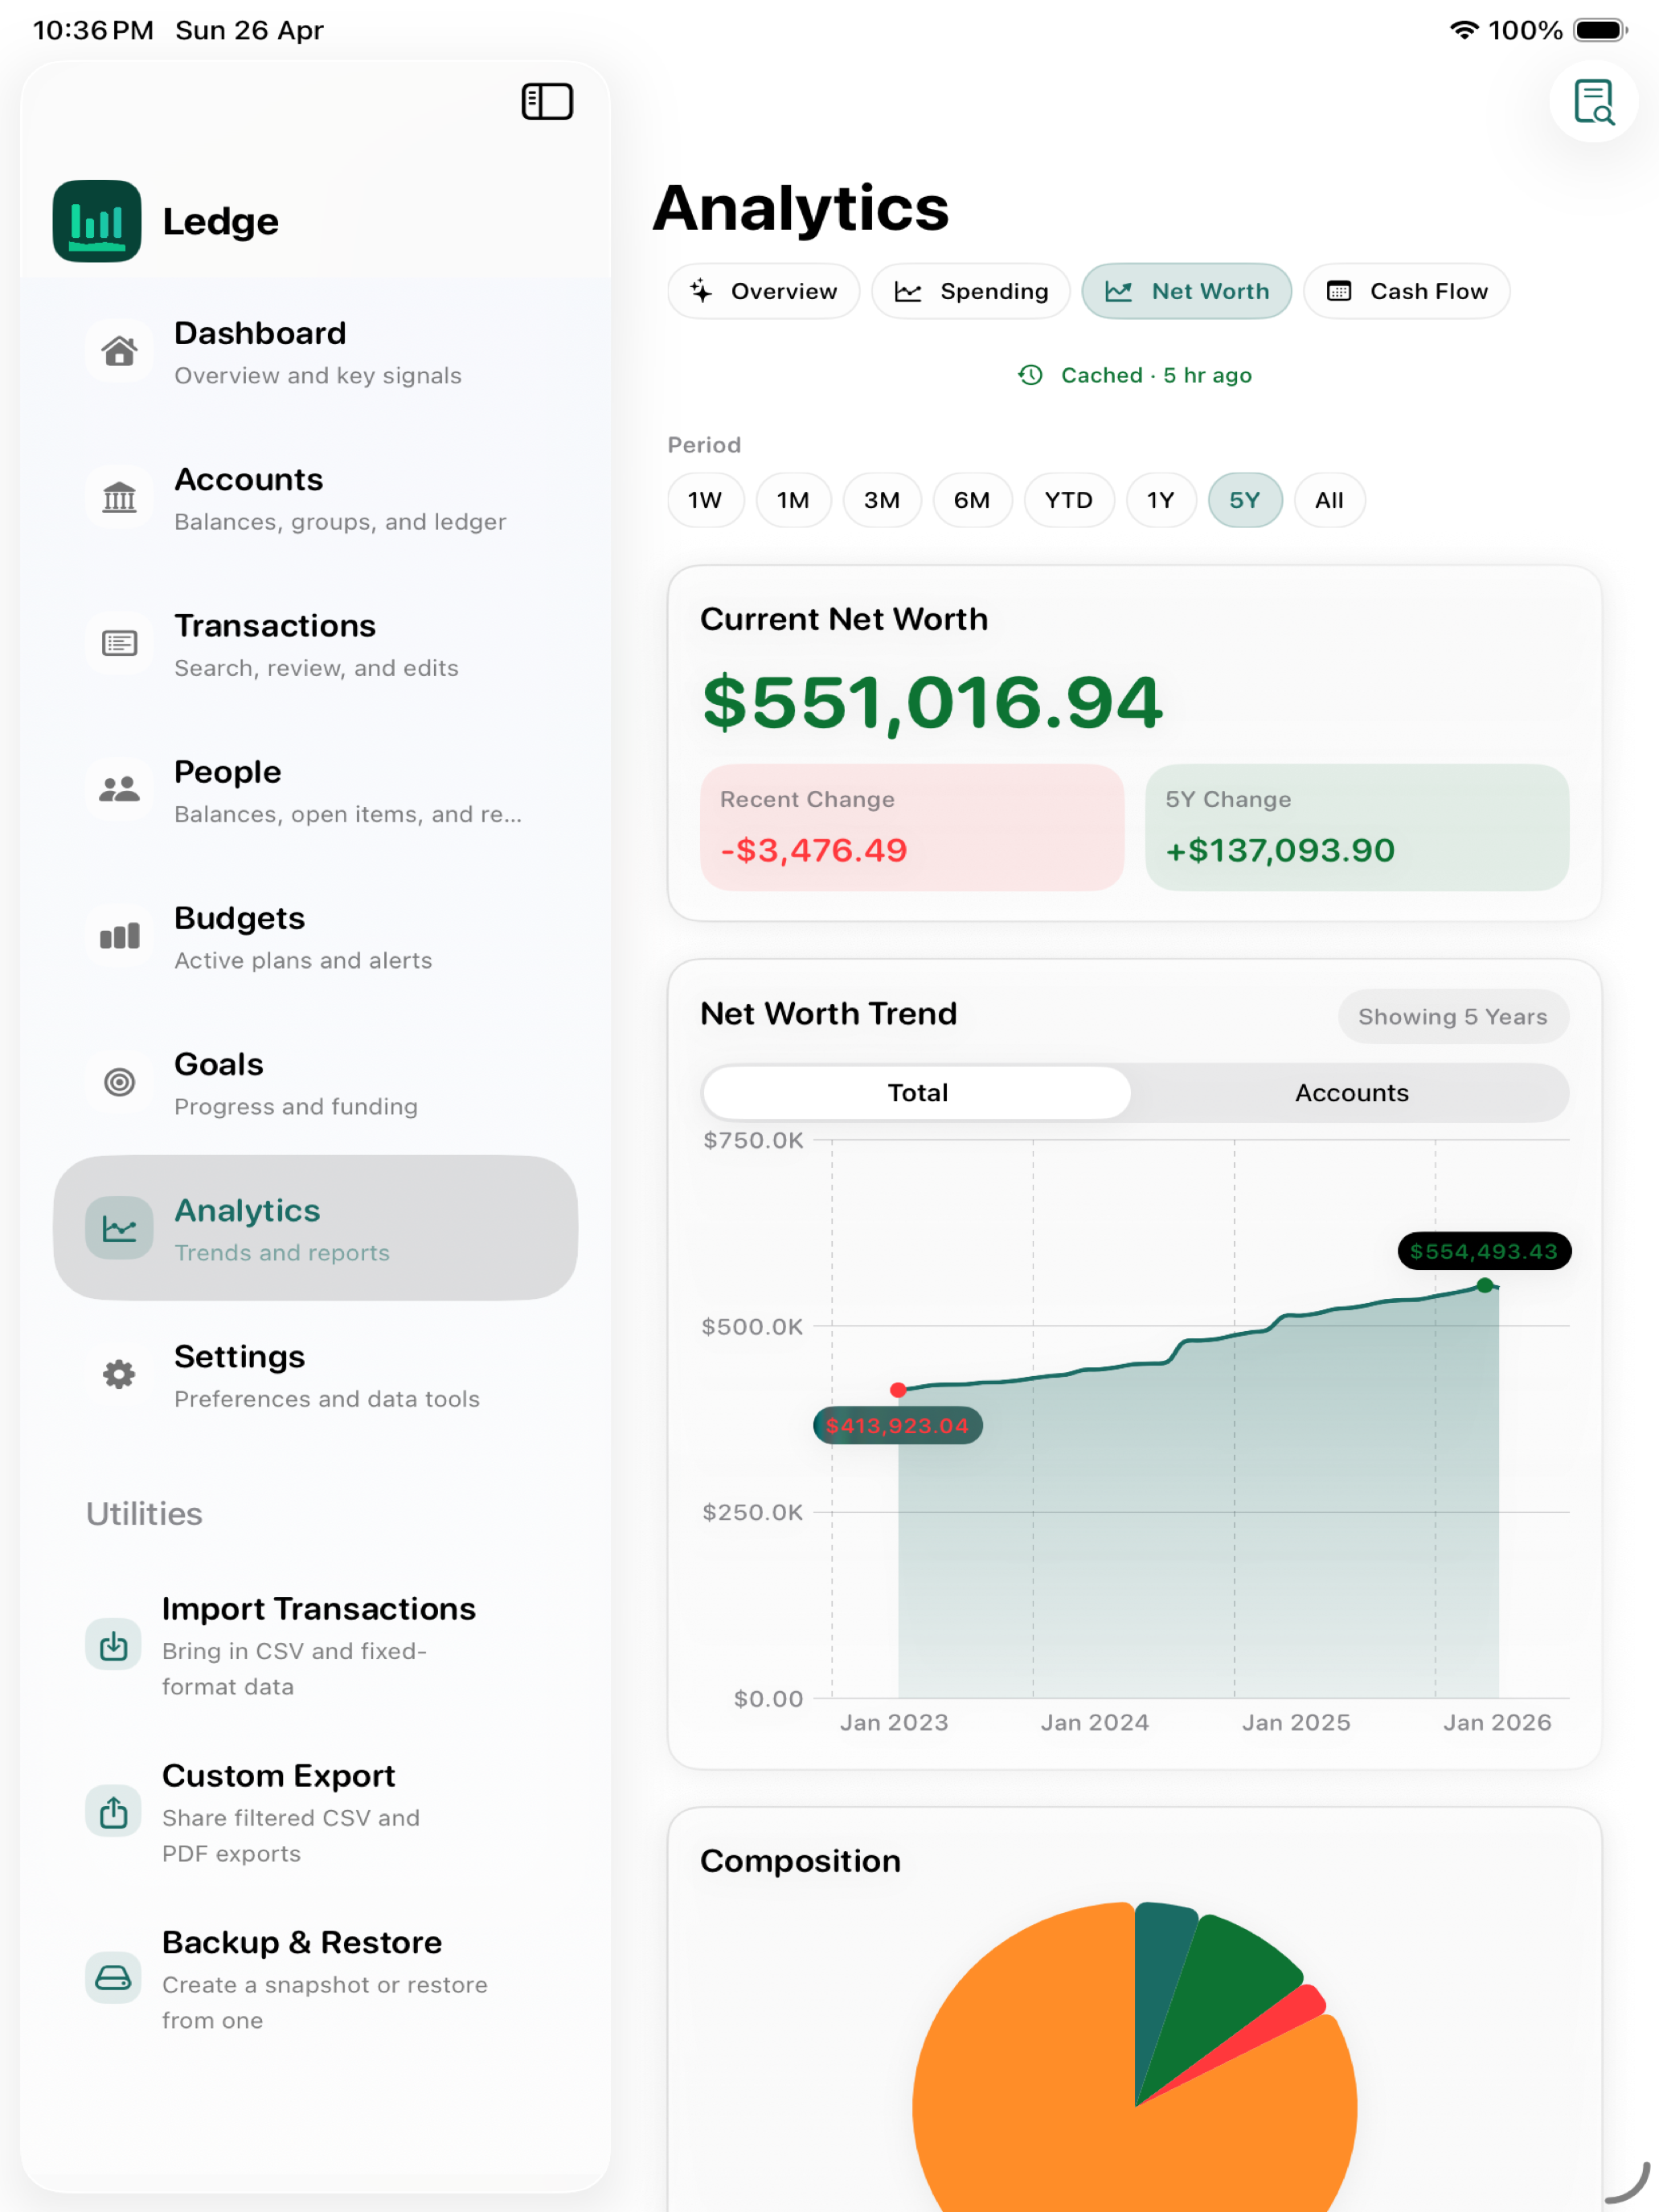Open Goals progress and funding

click(x=315, y=1082)
